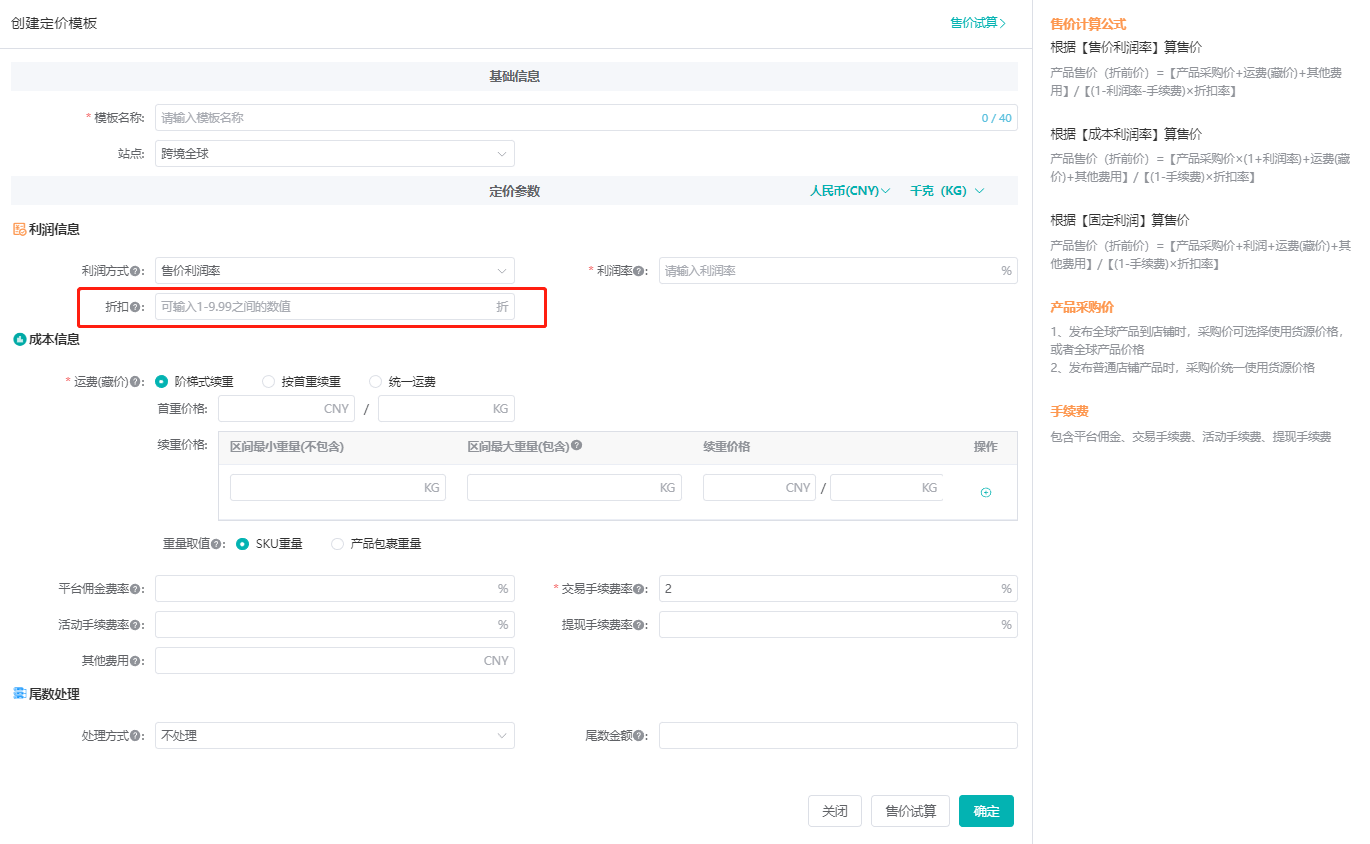This screenshot has width=1370, height=844.
Task: Click the add row icon in 操作 column
Action: click(x=985, y=492)
